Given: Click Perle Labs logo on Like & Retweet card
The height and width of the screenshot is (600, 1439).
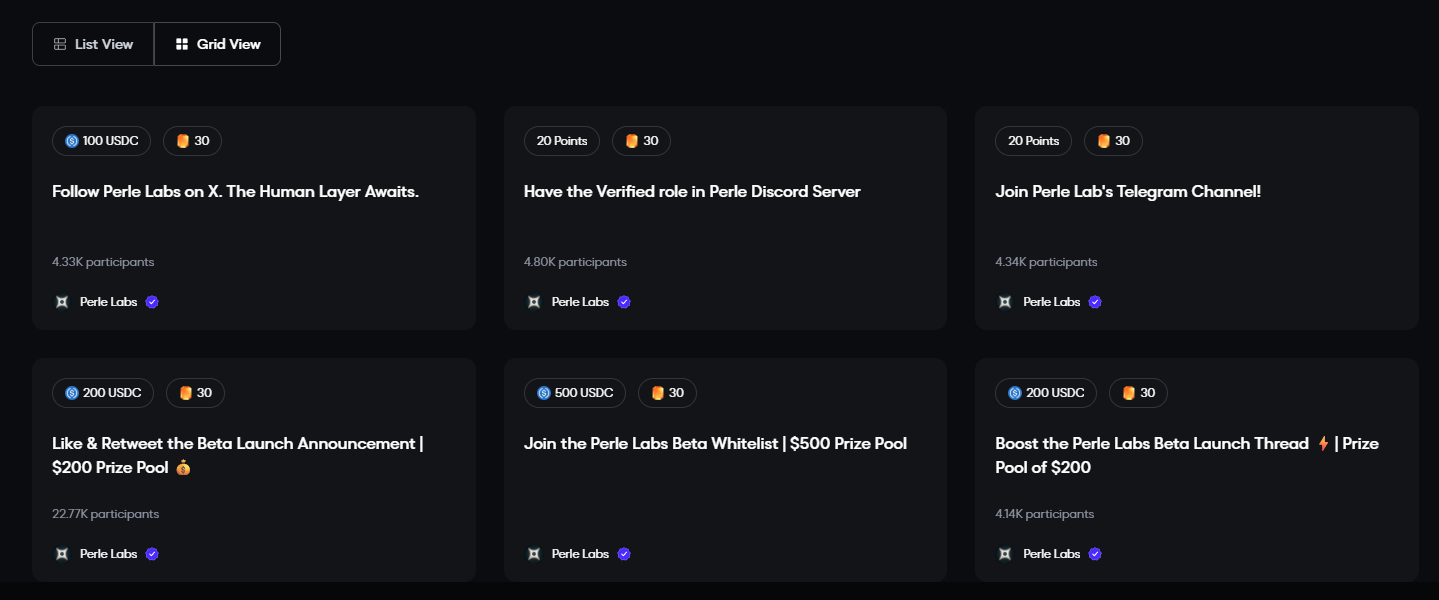Looking at the screenshot, I should click(x=62, y=554).
